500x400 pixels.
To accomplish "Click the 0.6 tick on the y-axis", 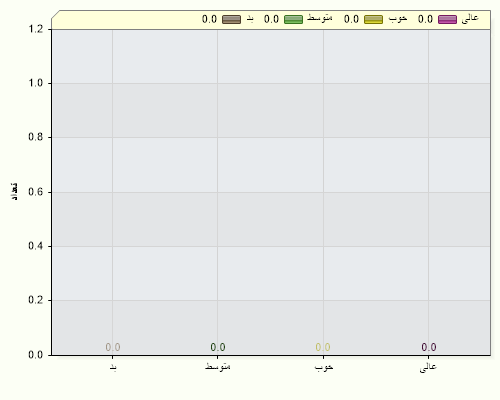I will [36, 192].
